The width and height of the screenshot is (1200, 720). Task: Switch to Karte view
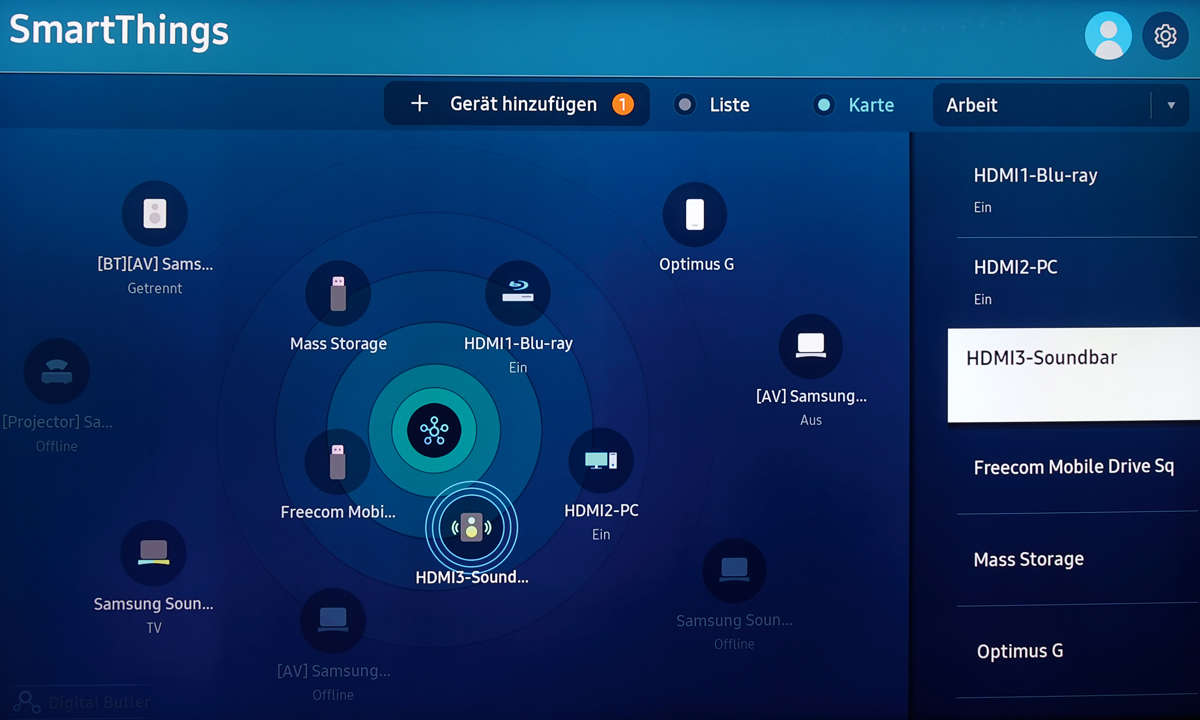point(854,105)
